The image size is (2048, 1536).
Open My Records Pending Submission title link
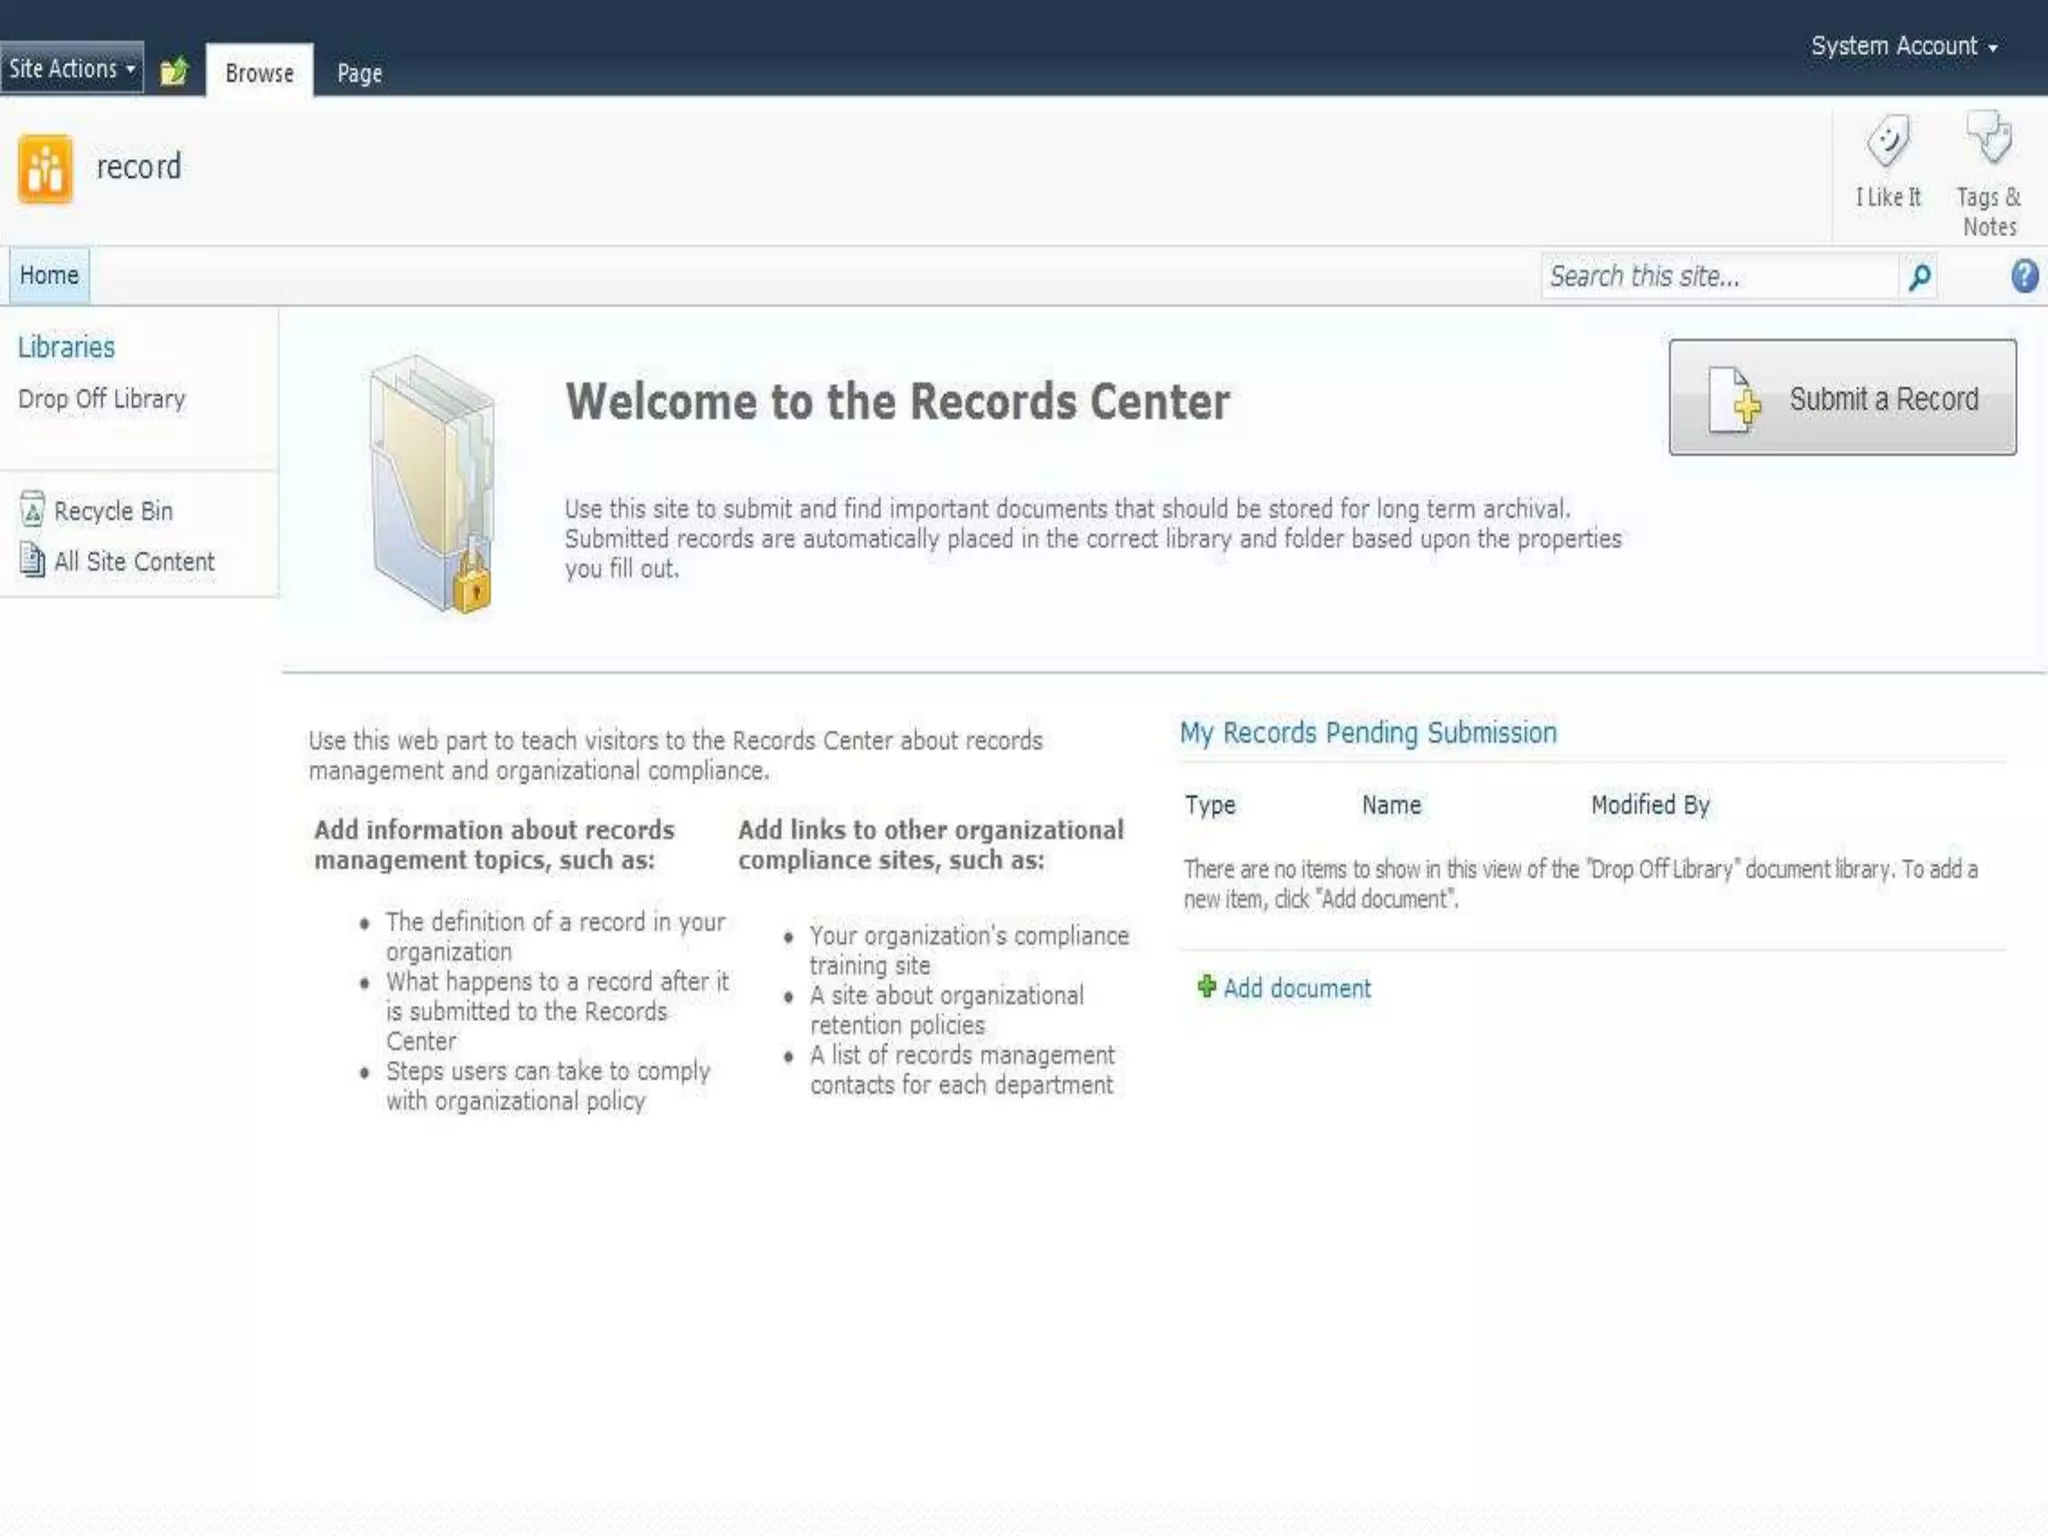[1367, 733]
